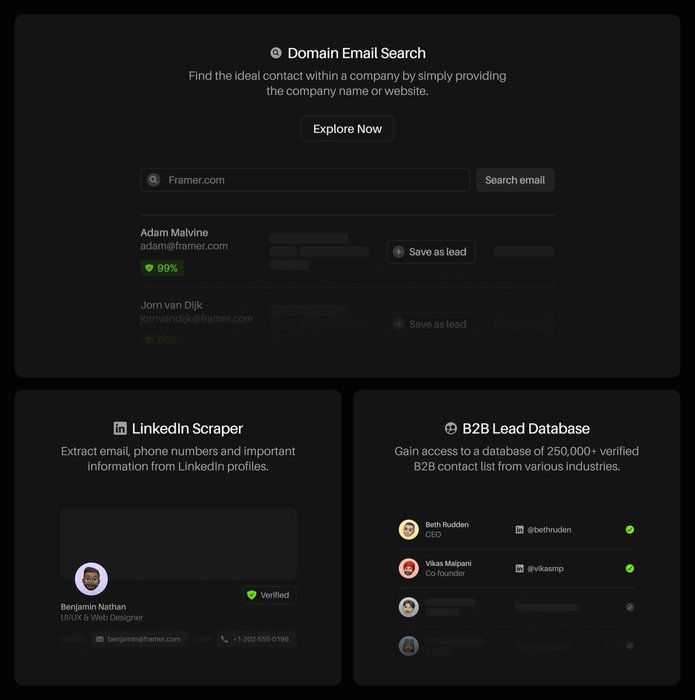Viewport: 695px width, 700px height.
Task: Click the LinkedIn icon next to @vikasmp
Action: [519, 568]
